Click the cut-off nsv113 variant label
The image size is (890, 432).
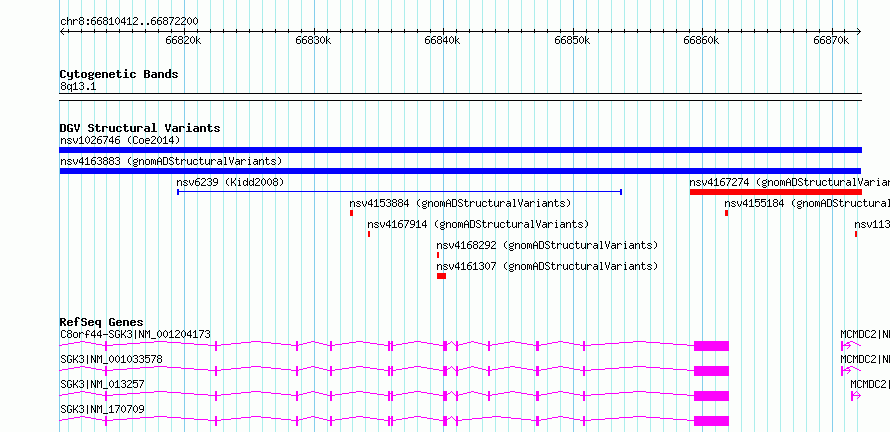[x=872, y=224]
